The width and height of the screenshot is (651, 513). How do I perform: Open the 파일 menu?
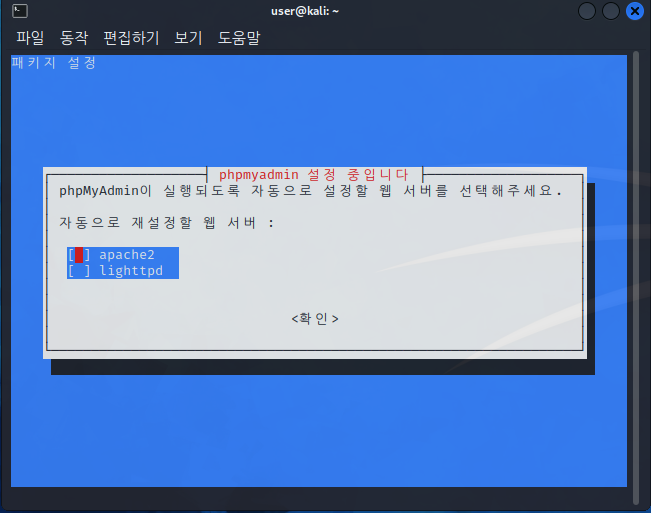tap(30, 38)
